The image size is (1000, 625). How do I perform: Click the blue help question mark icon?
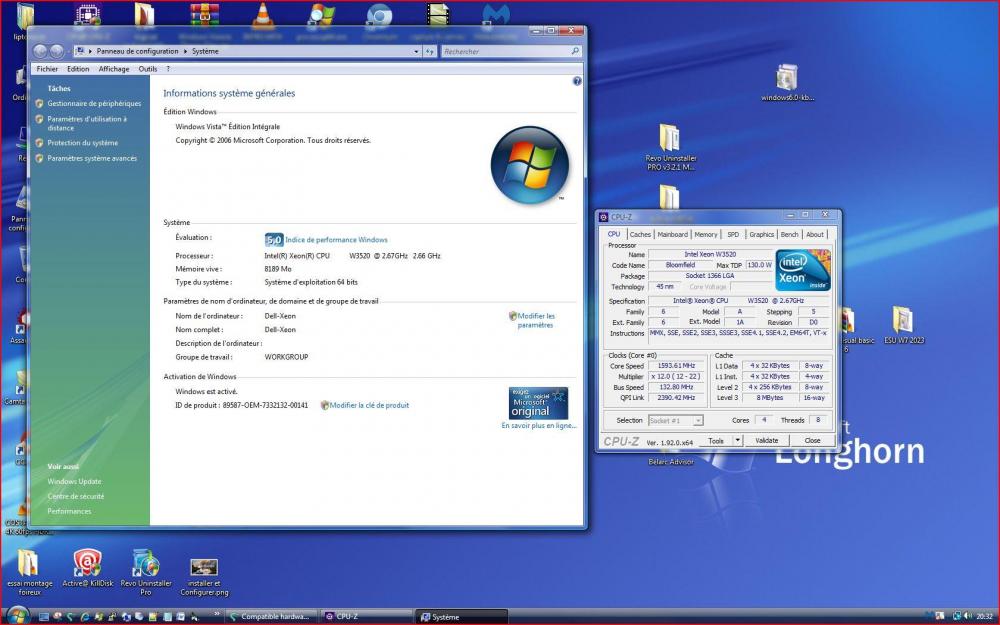(577, 81)
